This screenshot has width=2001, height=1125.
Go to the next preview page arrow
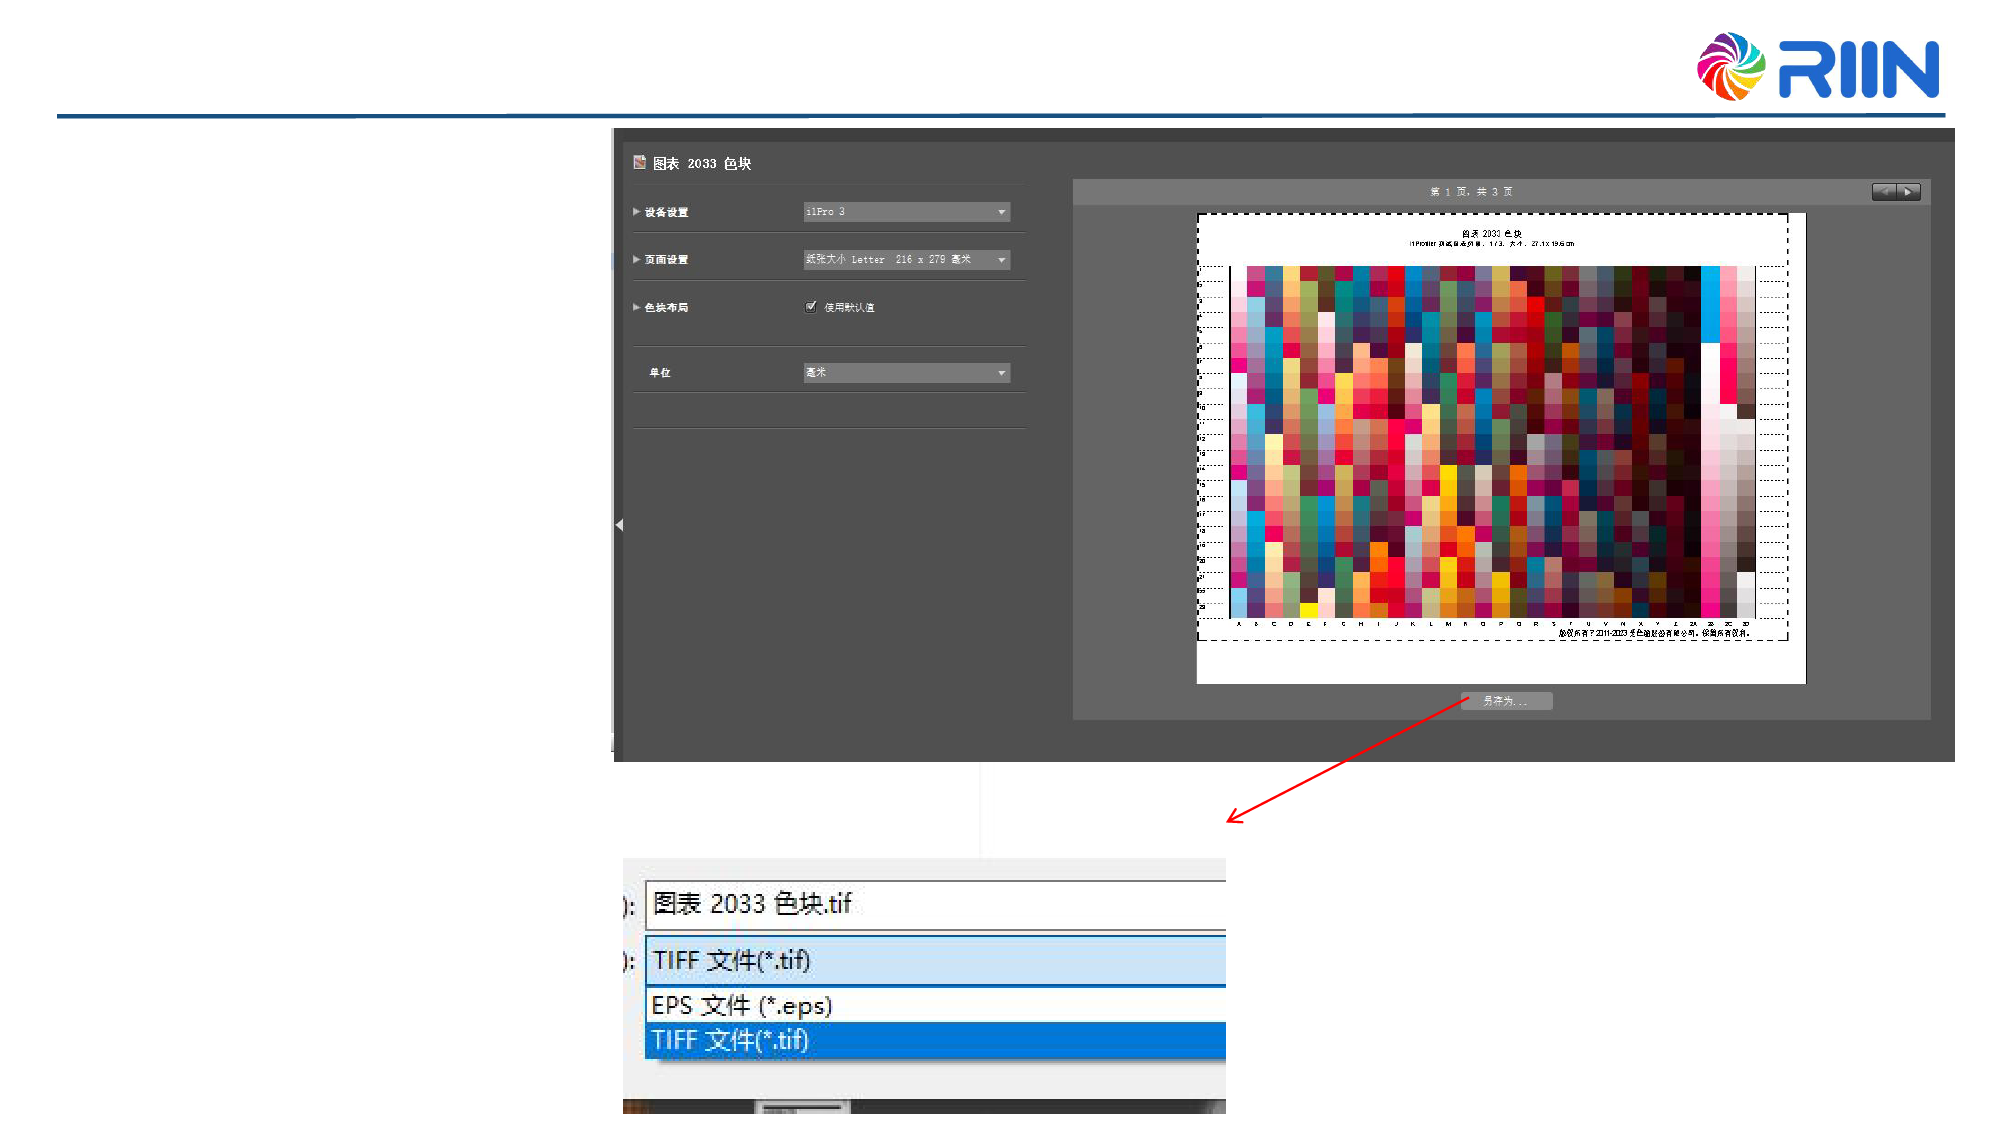[1908, 192]
